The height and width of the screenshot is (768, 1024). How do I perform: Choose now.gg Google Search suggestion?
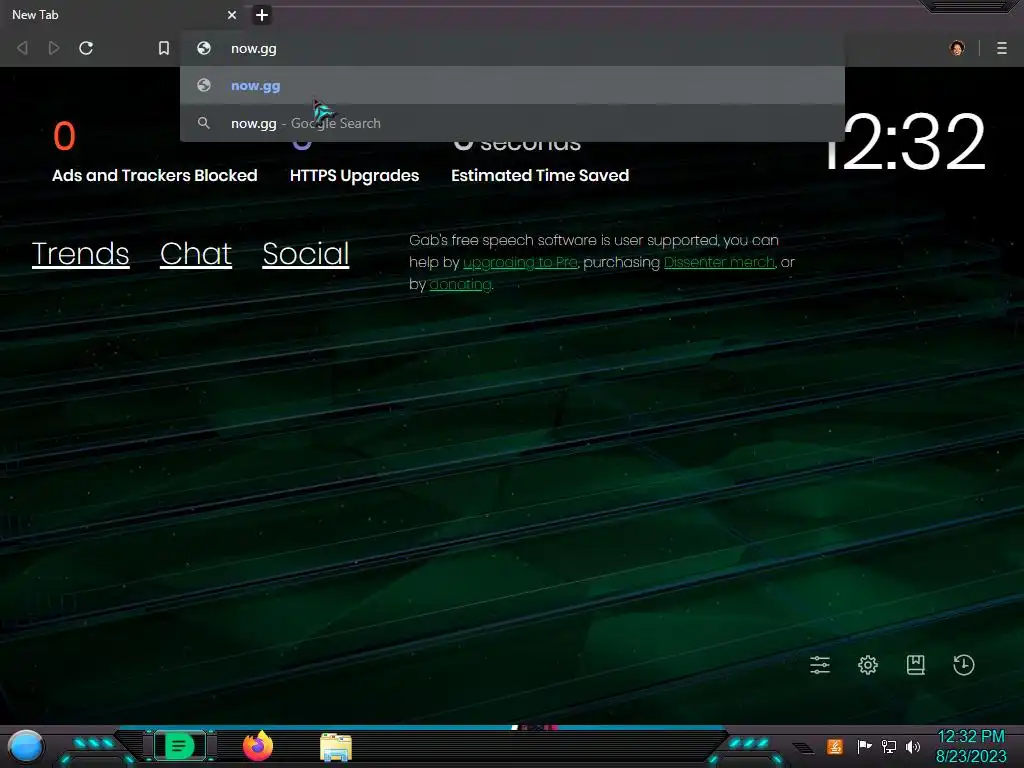512,123
